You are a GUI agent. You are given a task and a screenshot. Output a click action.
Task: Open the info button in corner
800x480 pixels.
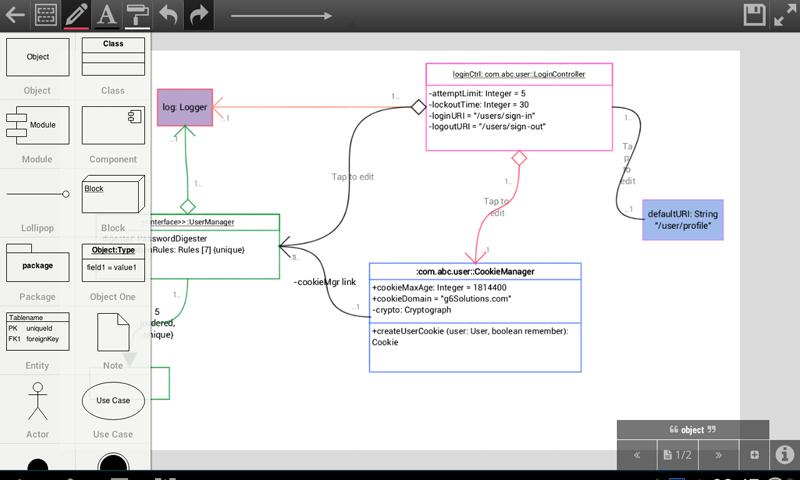785,455
